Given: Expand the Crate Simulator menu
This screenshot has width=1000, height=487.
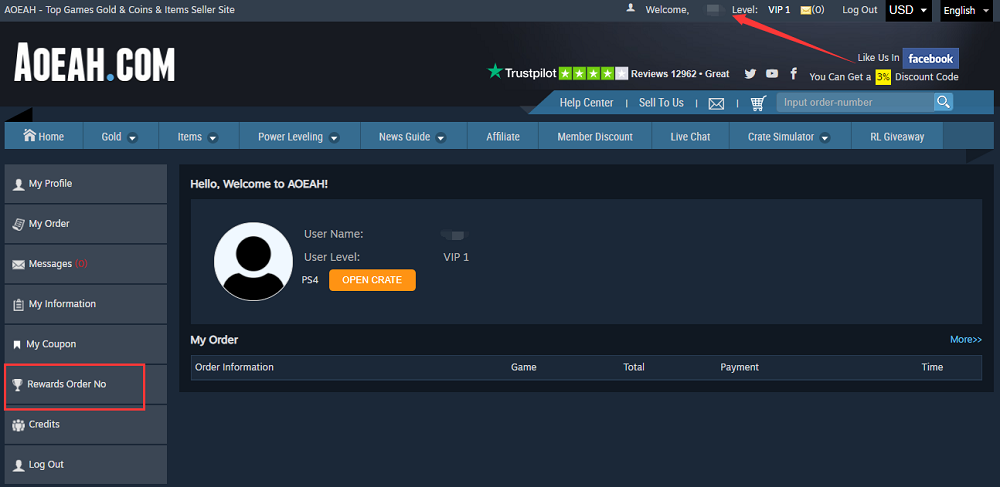Looking at the screenshot, I should tap(790, 136).
